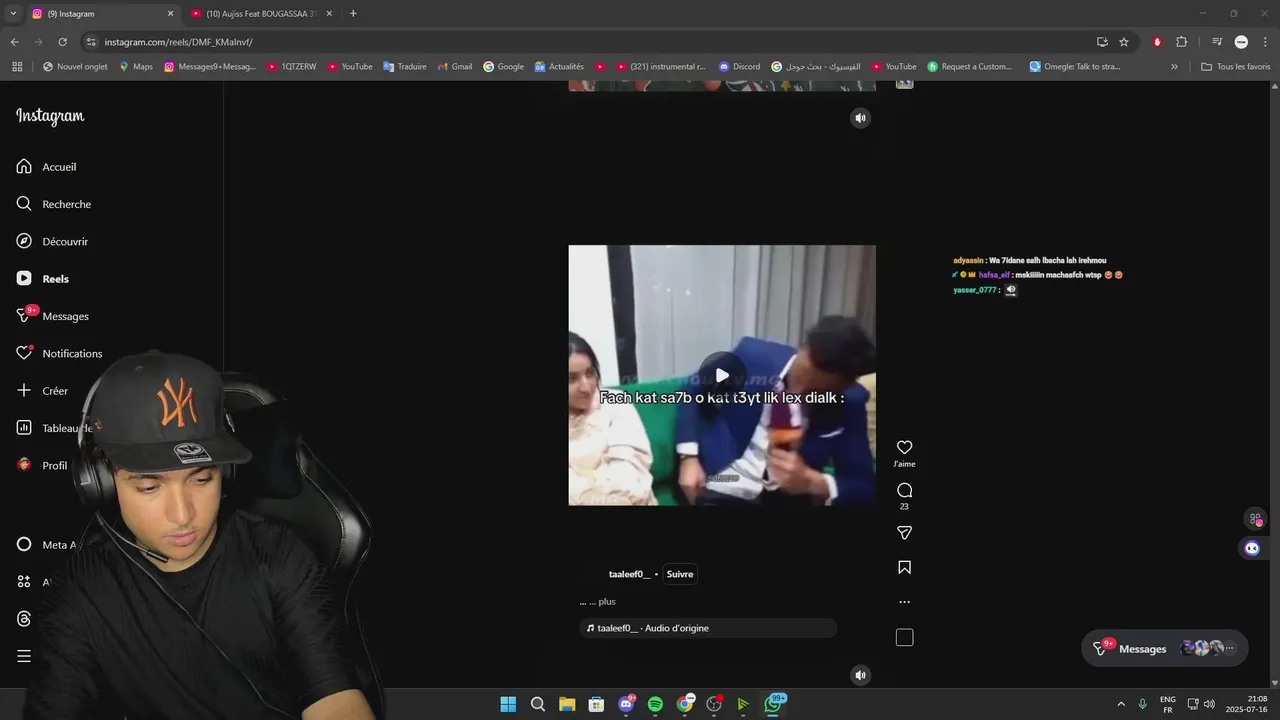Open the tab search dropdown arrow

click(x=12, y=14)
